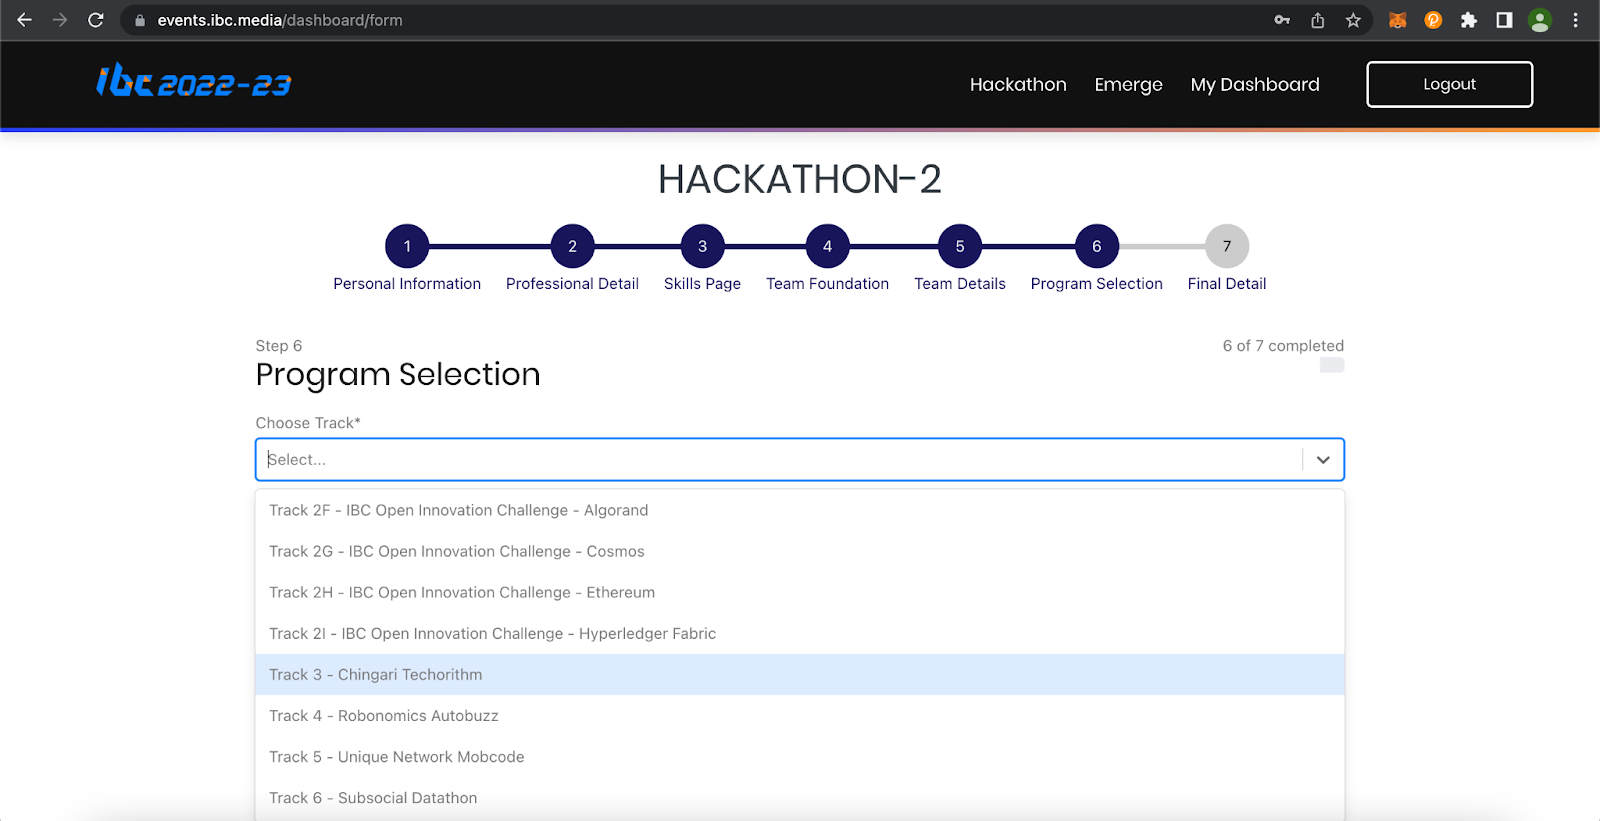Pick Track 5 Unique Network Mobcode
Viewport: 1600px width, 821px height.
click(800, 757)
